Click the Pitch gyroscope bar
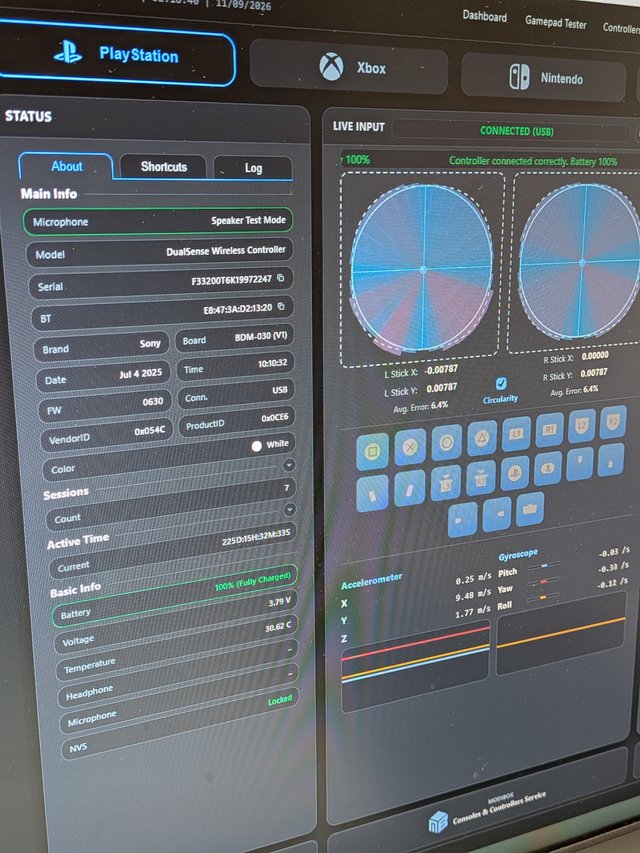The height and width of the screenshot is (853, 640). (543, 566)
